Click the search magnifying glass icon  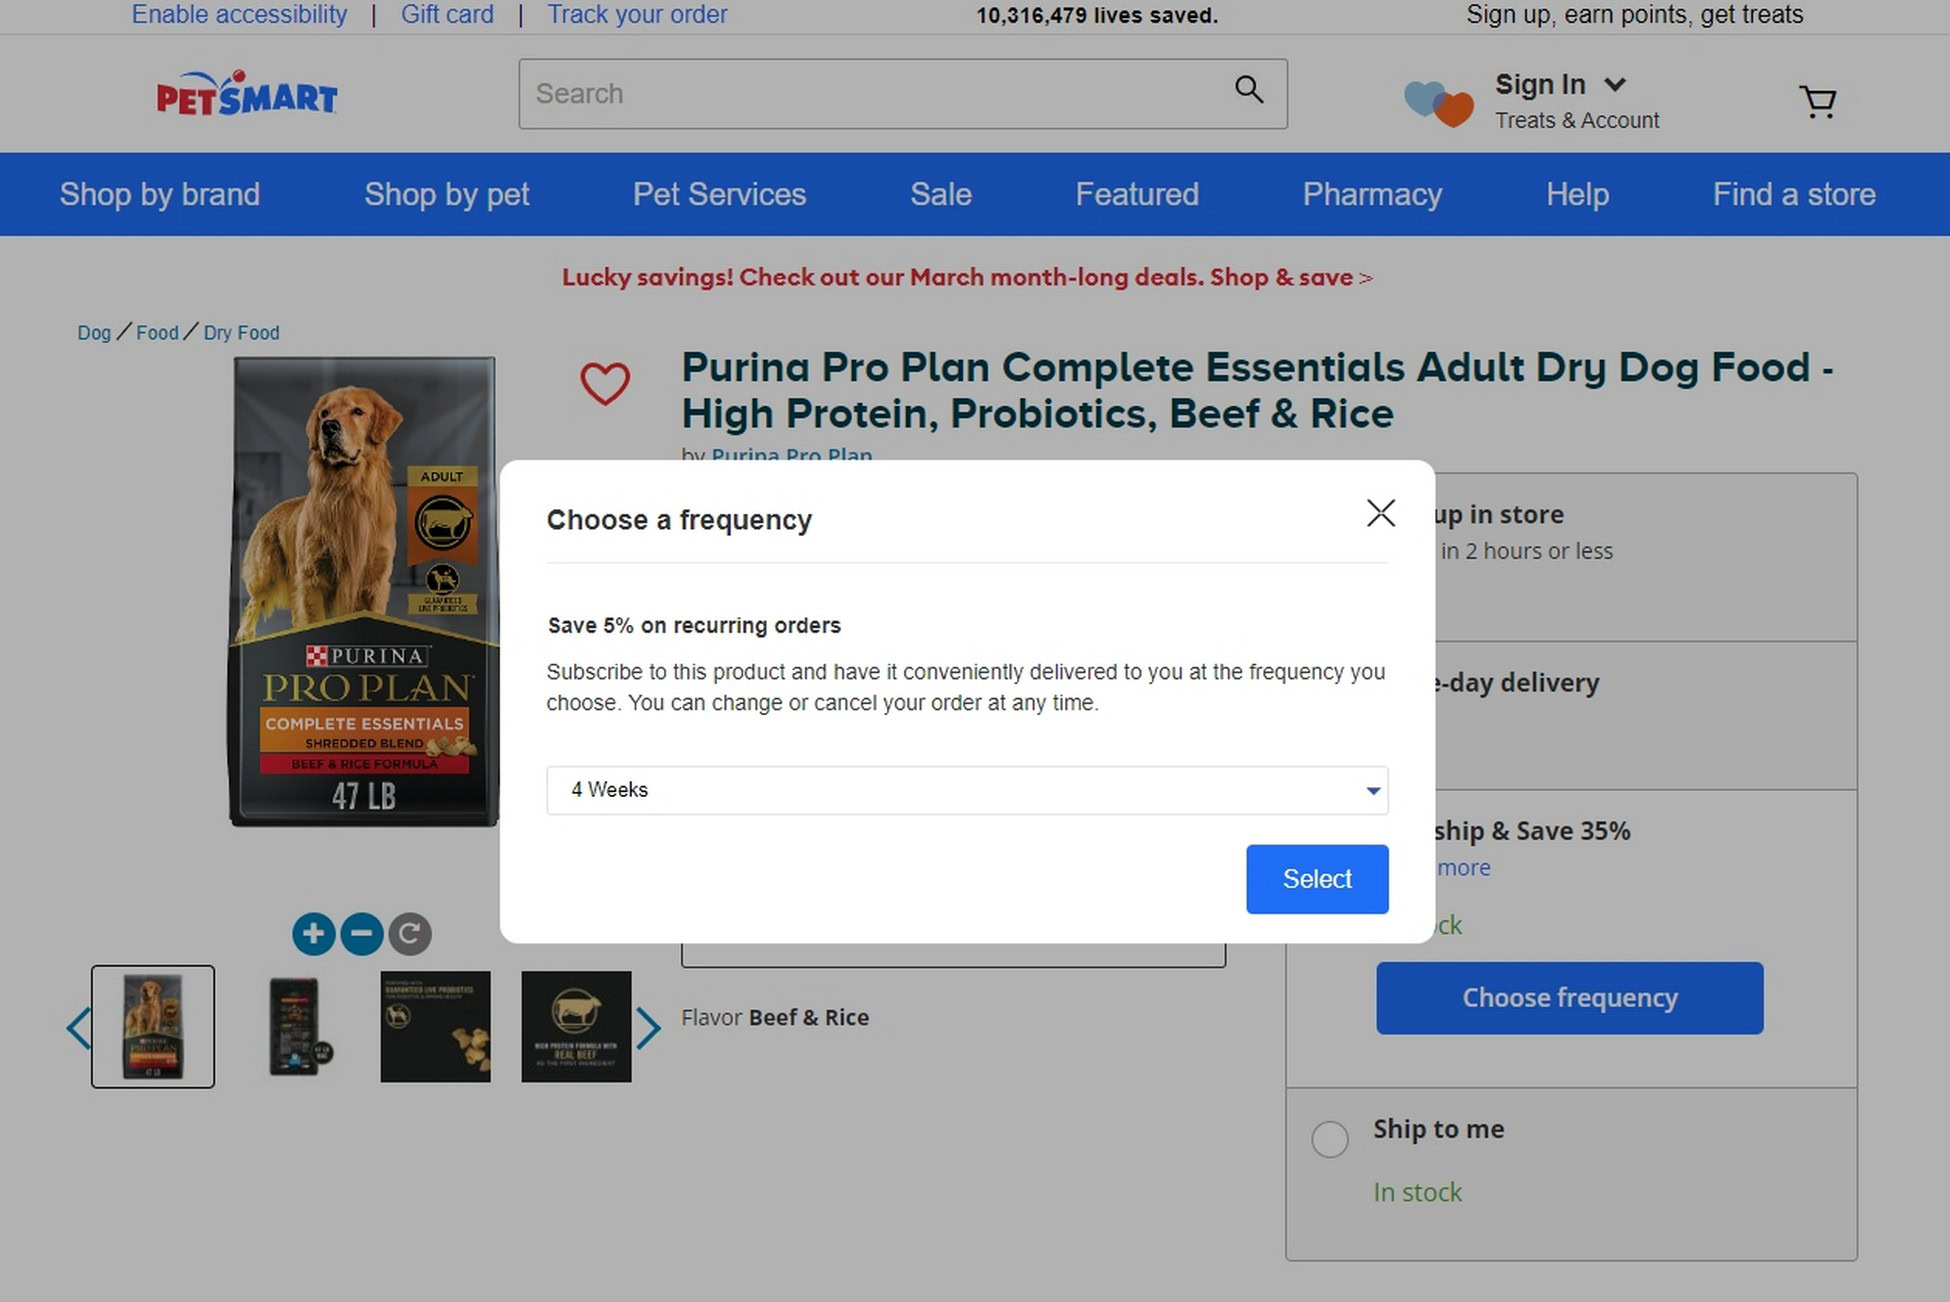point(1245,90)
